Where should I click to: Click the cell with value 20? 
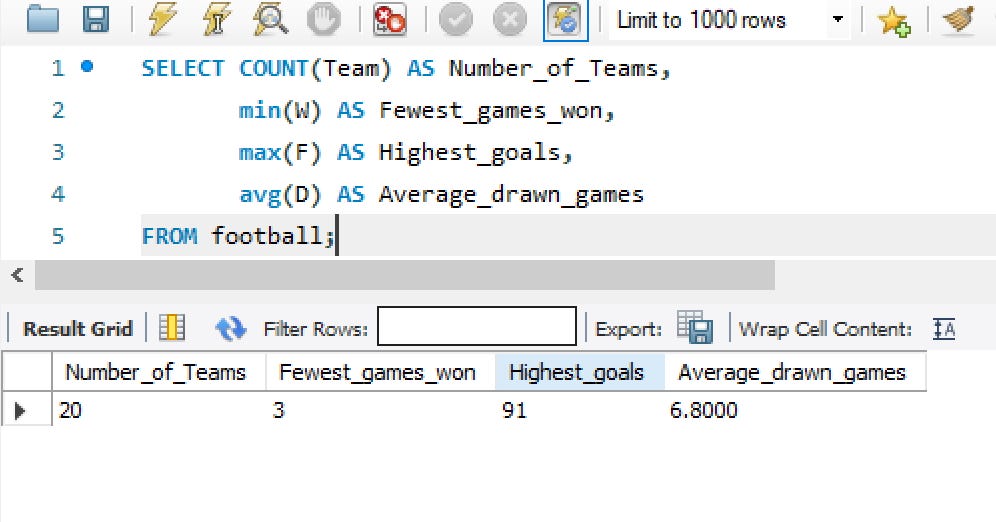pos(159,410)
